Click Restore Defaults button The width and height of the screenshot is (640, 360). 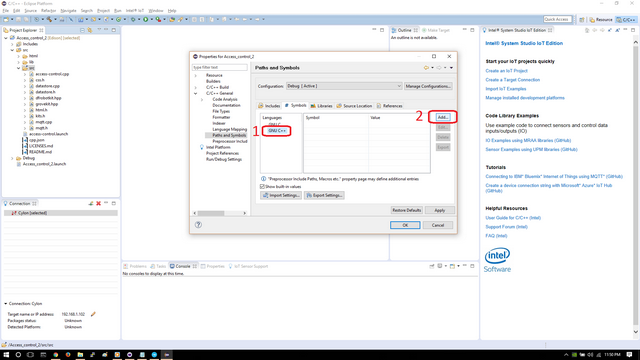point(407,210)
